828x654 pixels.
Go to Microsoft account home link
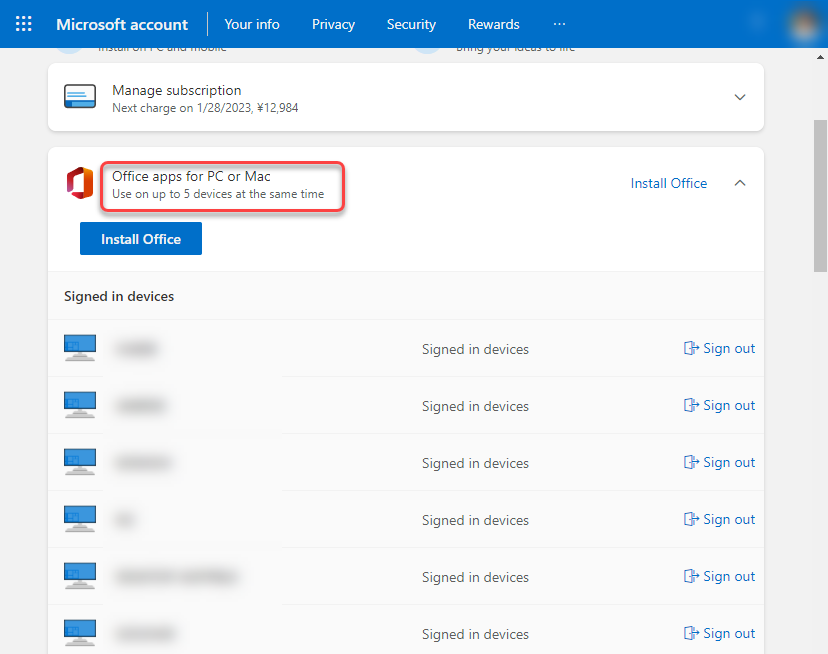point(122,24)
